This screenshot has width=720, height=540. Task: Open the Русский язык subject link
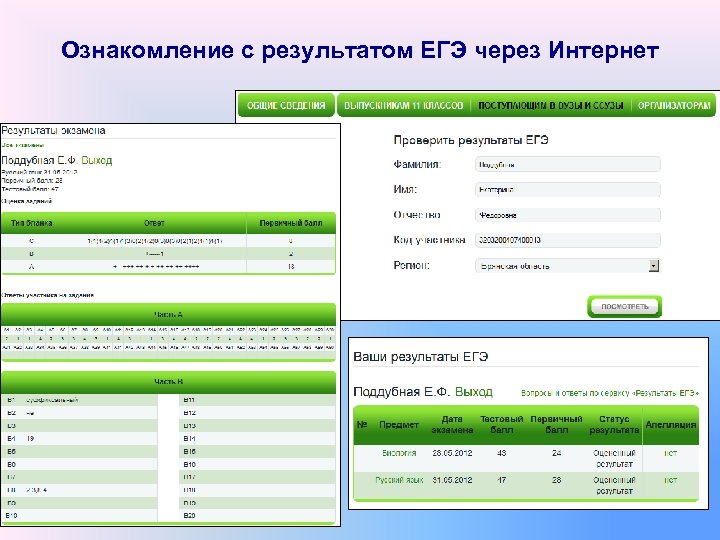click(399, 480)
